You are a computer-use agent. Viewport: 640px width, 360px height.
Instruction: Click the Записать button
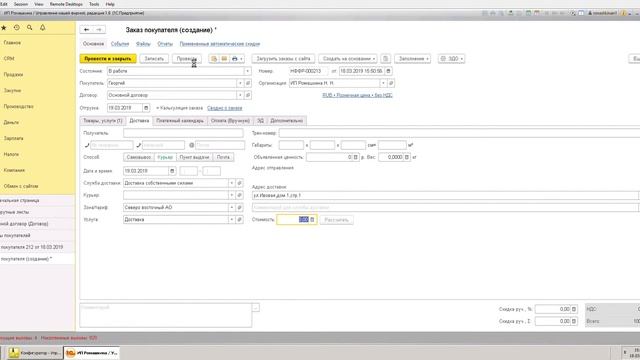[154, 59]
